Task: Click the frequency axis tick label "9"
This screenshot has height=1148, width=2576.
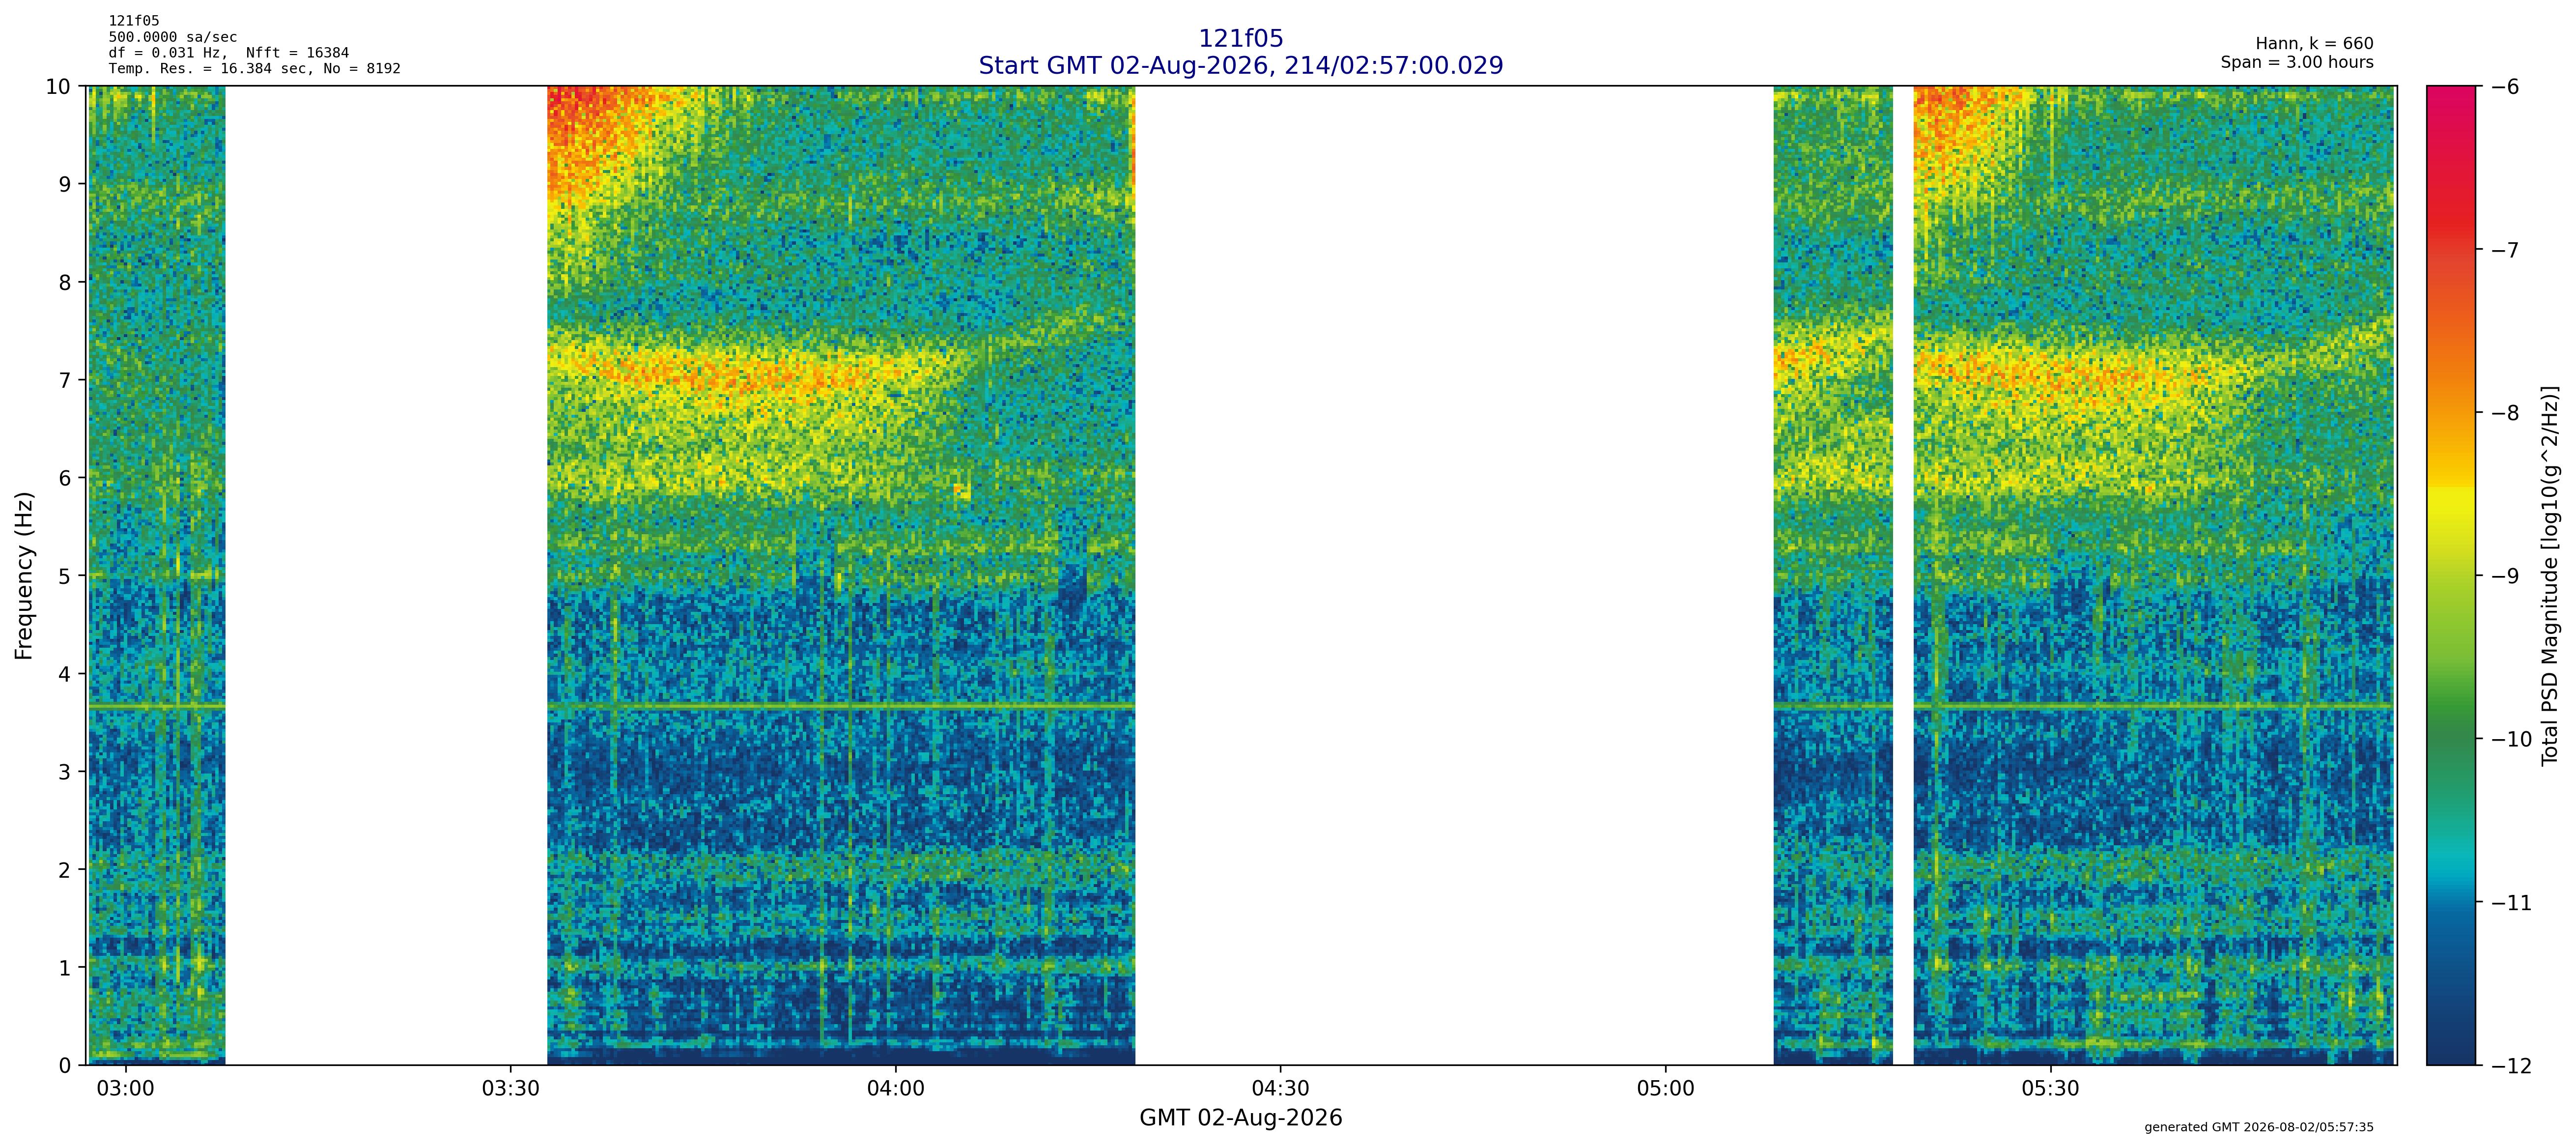Action: 65,185
